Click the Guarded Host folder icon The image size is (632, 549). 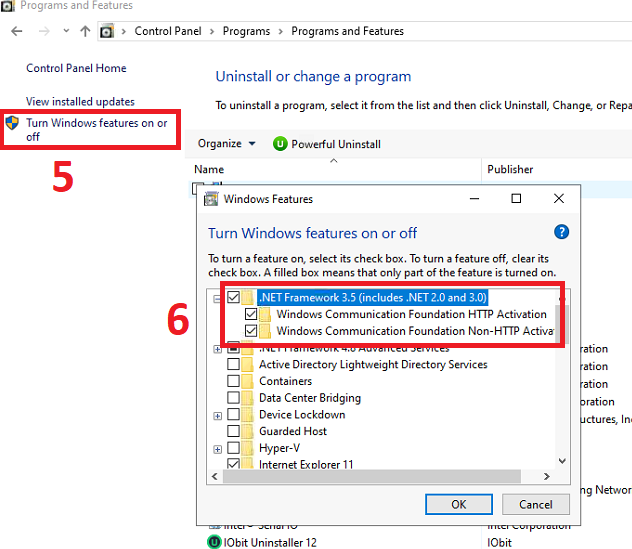pyautogui.click(x=247, y=431)
